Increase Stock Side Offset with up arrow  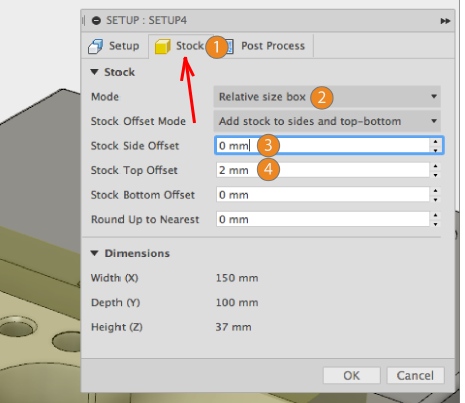pos(436,141)
